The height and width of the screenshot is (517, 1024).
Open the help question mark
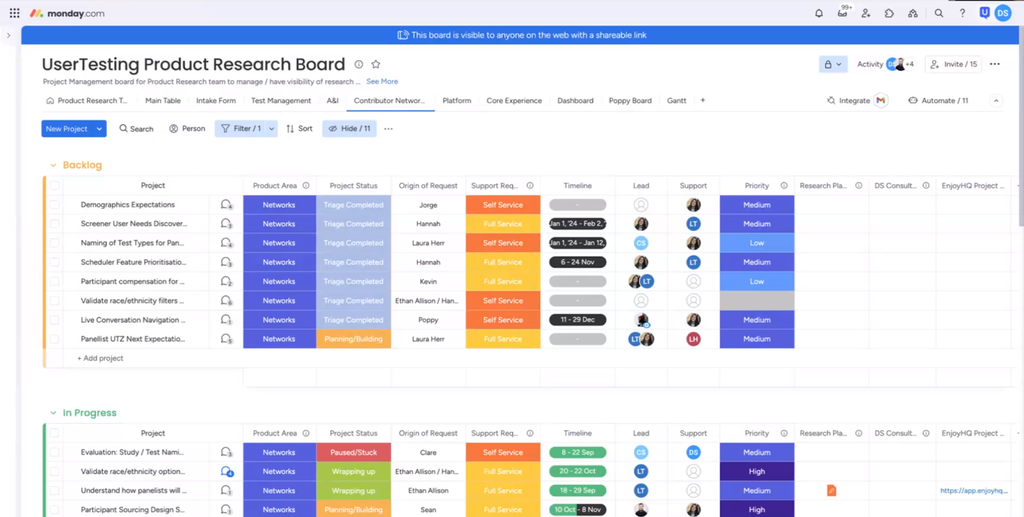[963, 13]
